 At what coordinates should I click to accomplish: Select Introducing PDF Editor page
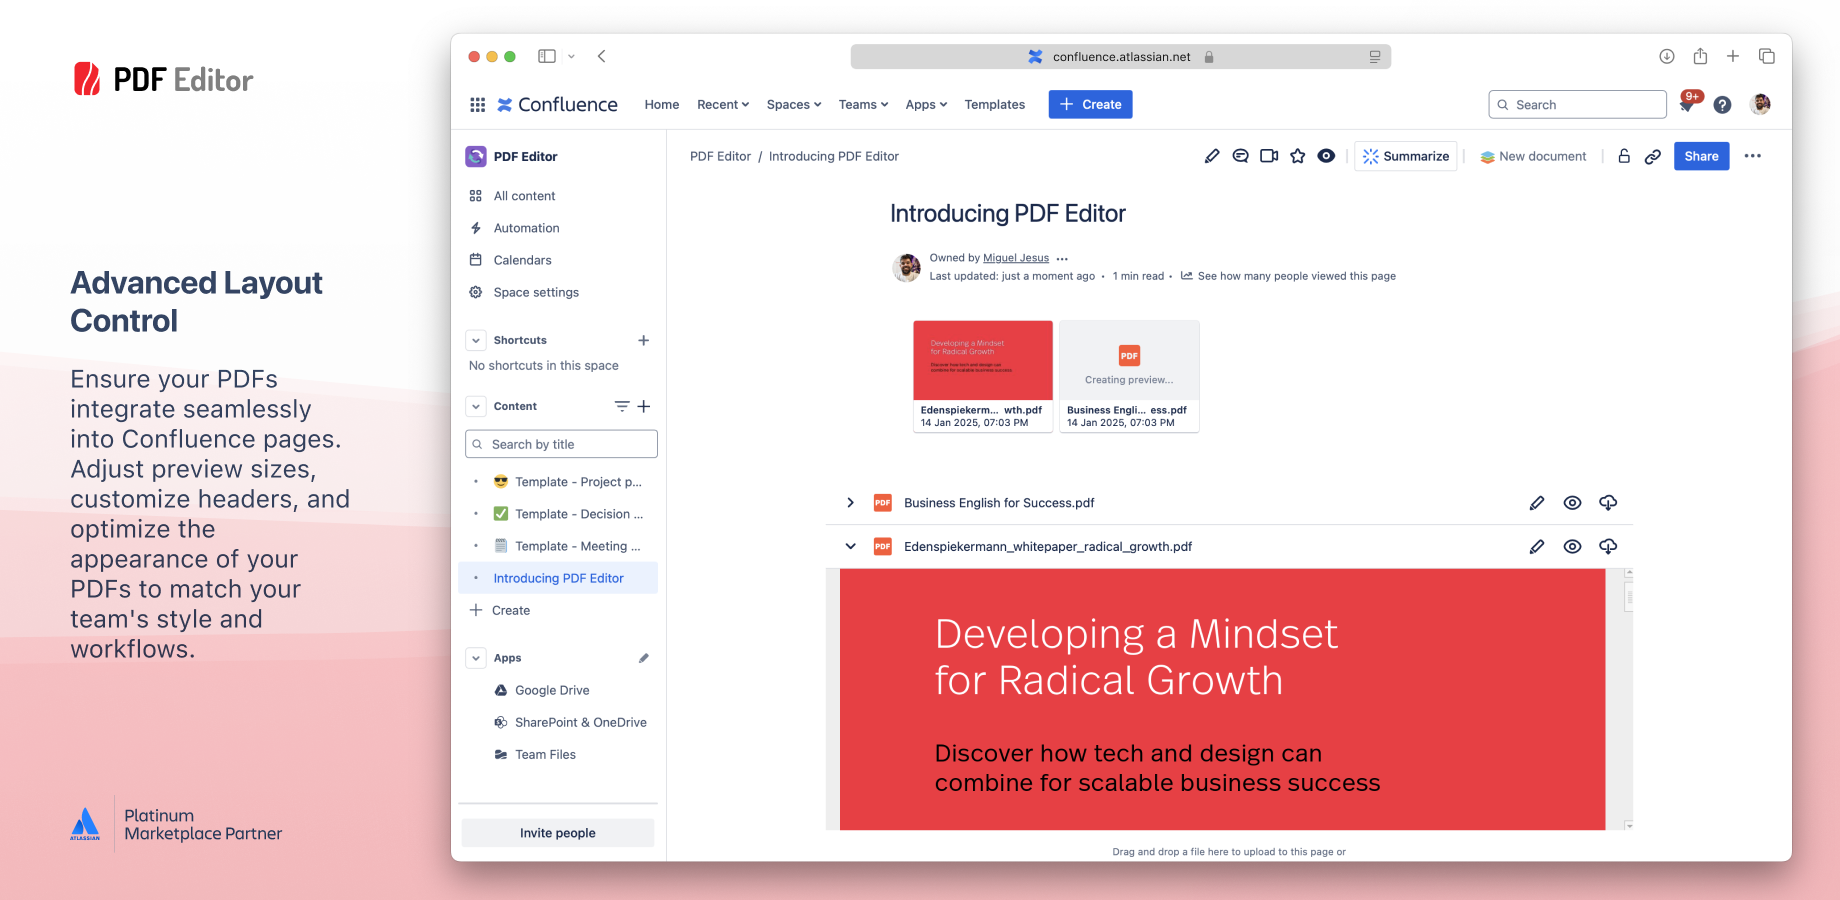558,578
